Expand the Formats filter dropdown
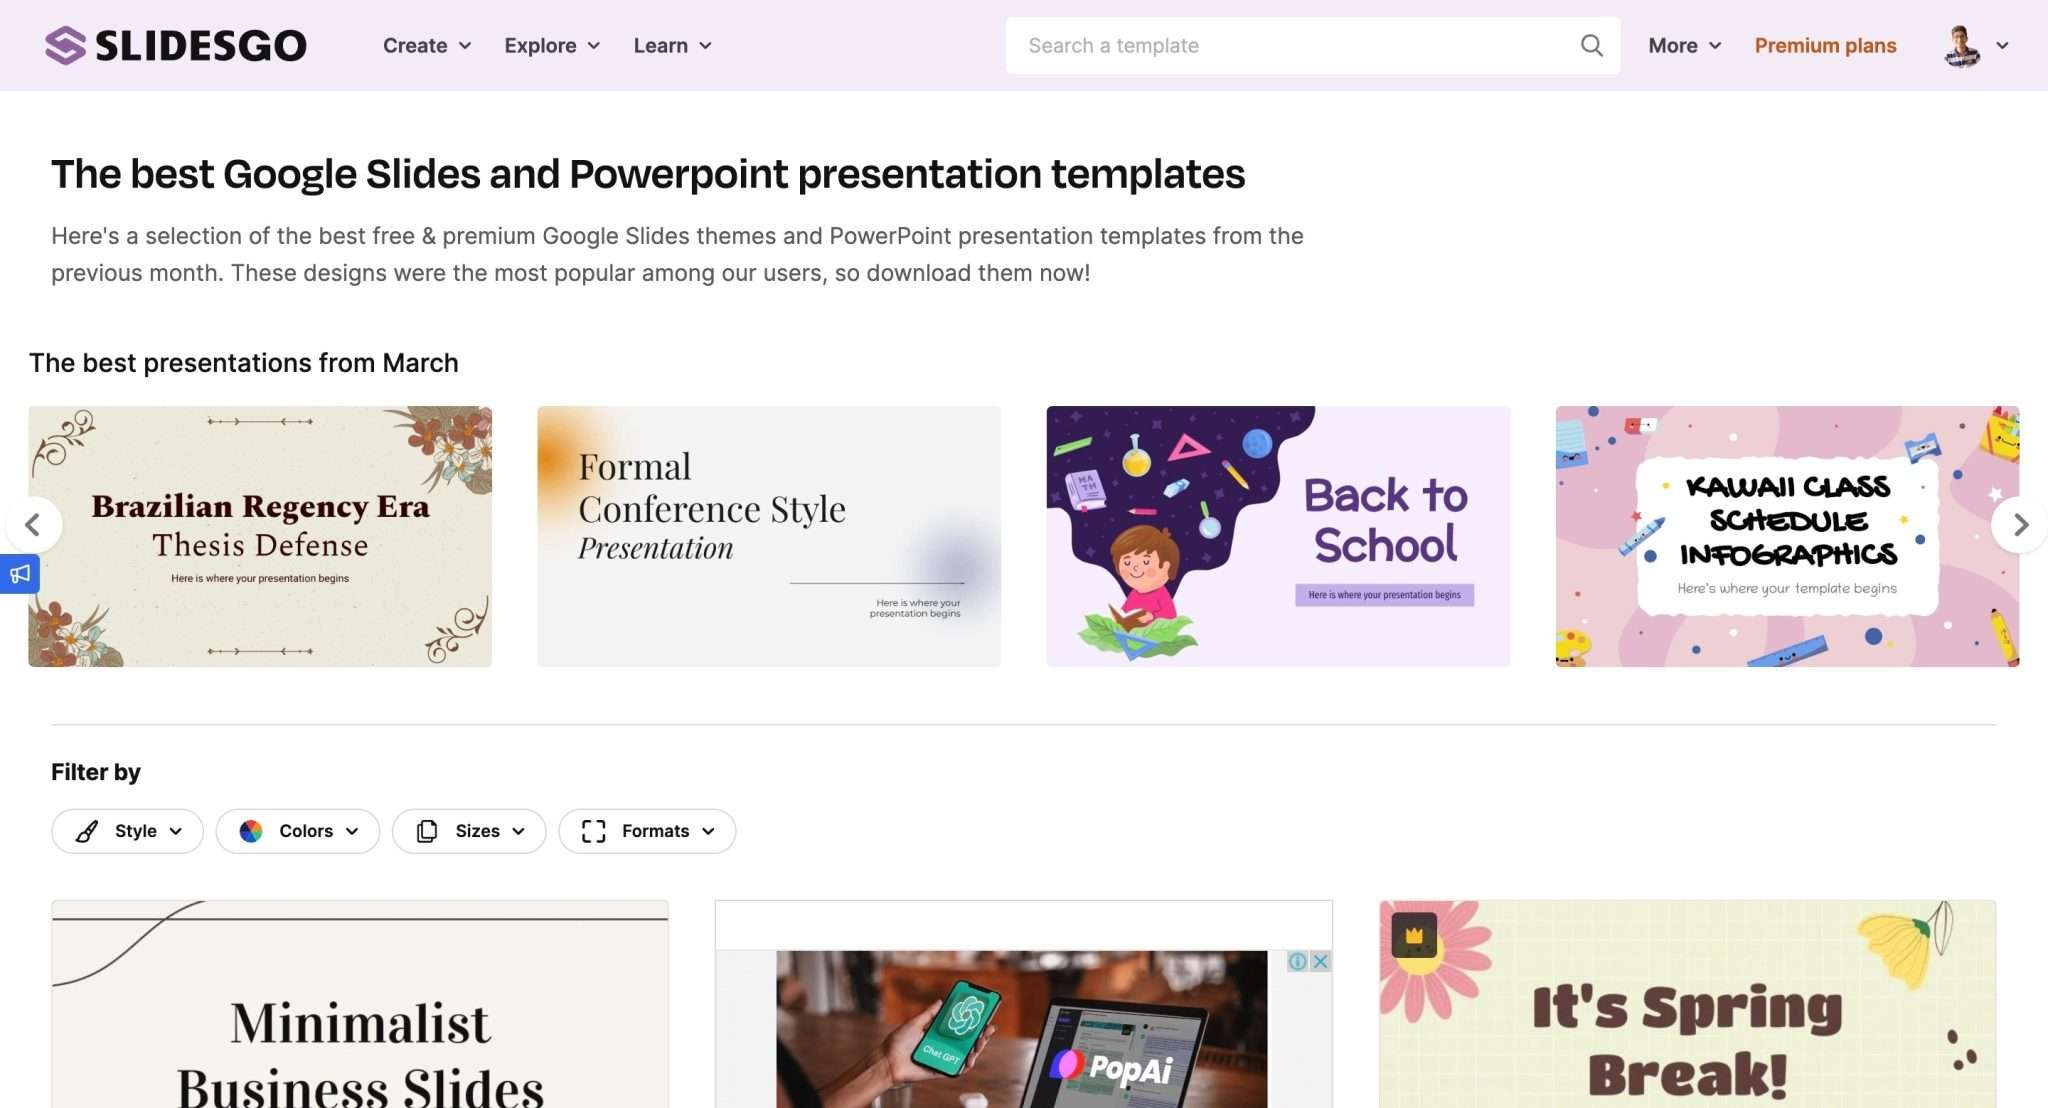2048x1108 pixels. point(647,831)
